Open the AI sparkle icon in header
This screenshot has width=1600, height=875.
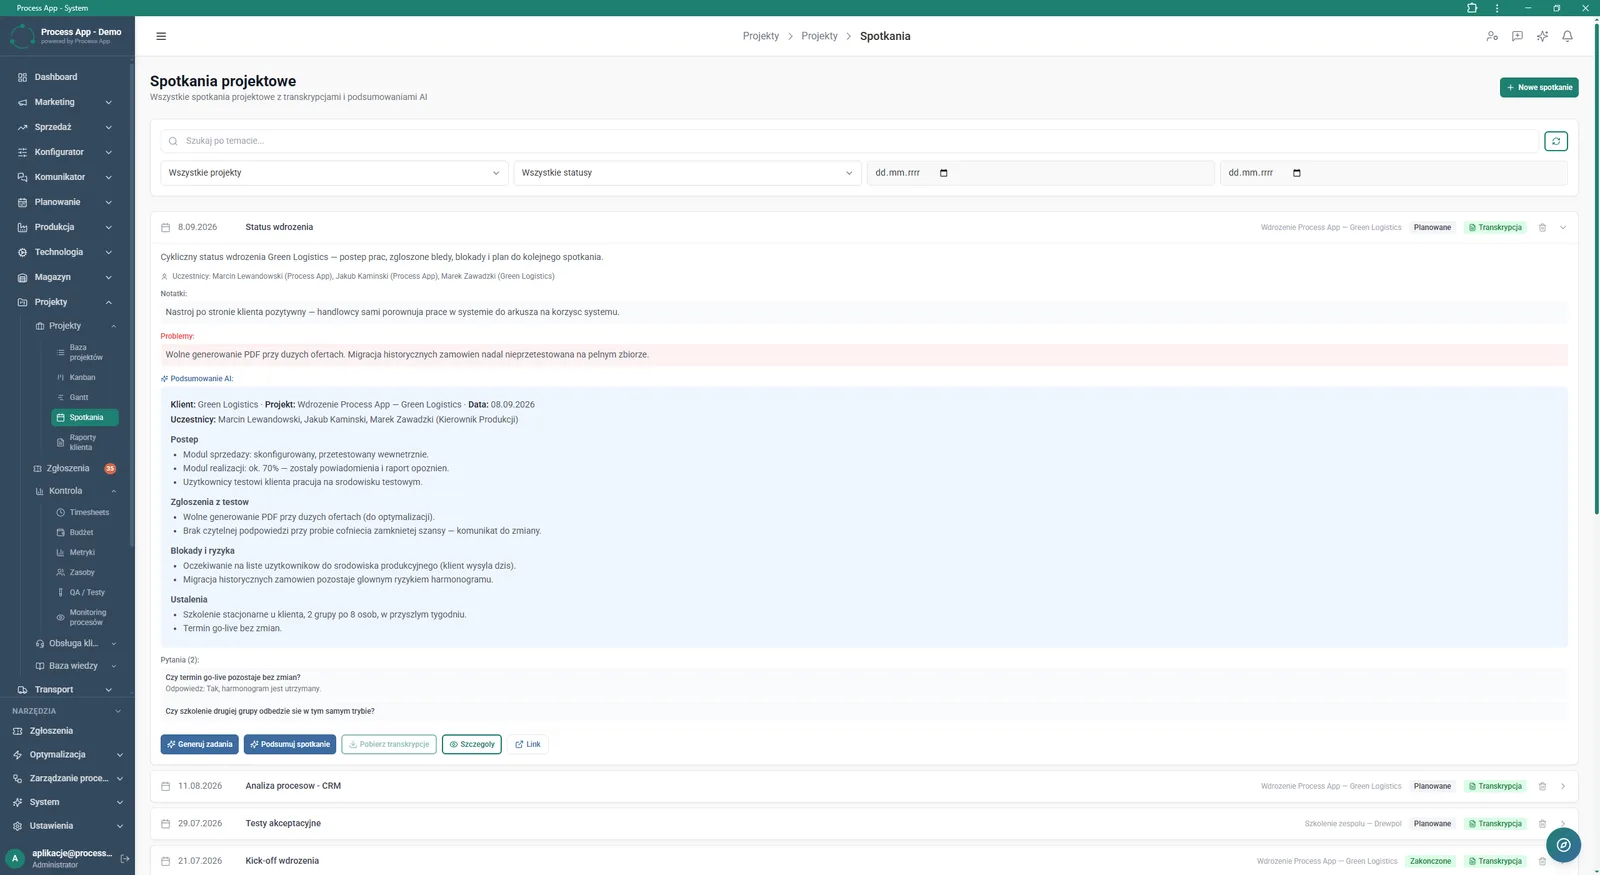coord(1542,36)
